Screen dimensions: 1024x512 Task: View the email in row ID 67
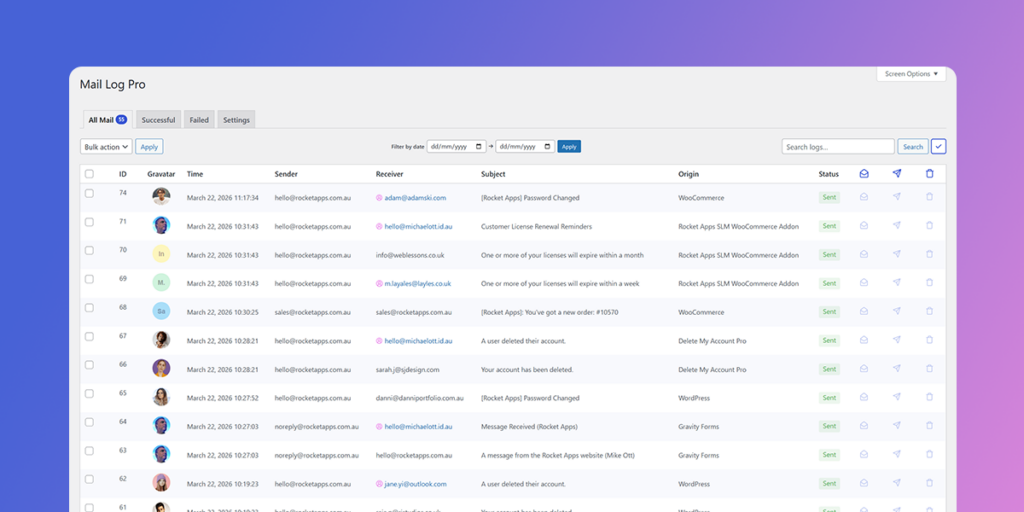[x=864, y=340]
